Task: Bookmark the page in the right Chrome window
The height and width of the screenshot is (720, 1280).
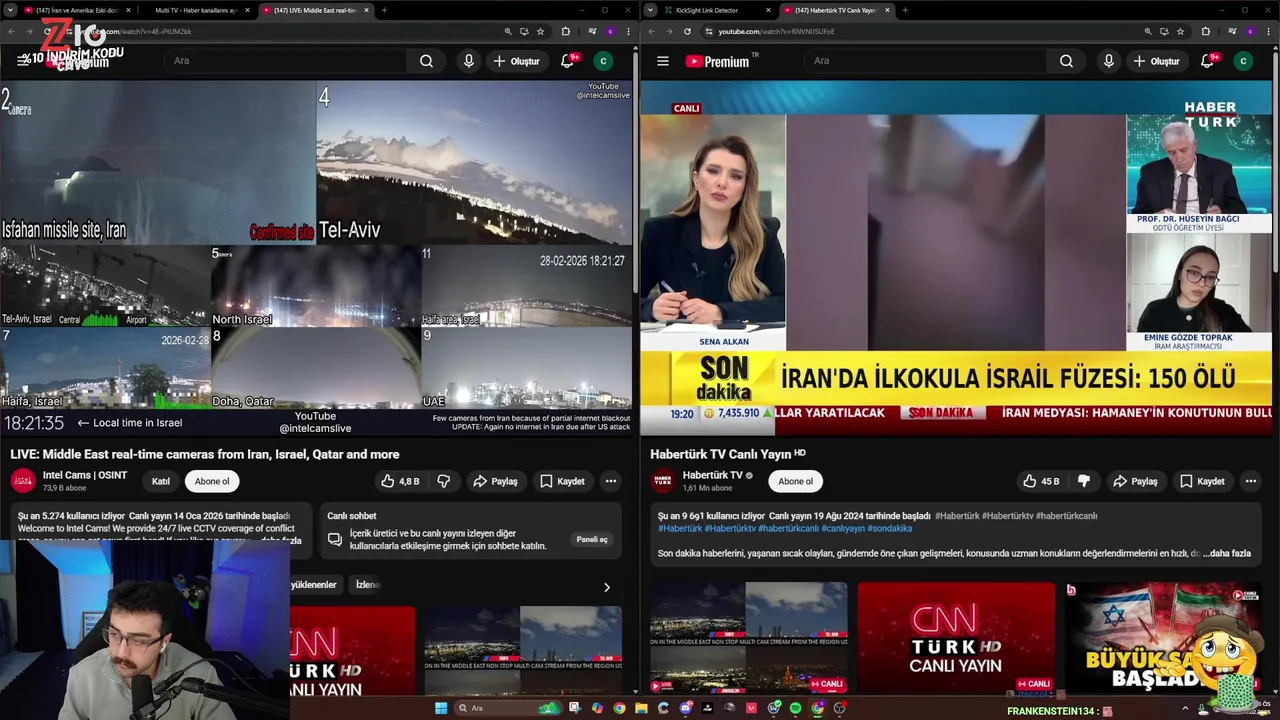Action: click(x=1180, y=31)
